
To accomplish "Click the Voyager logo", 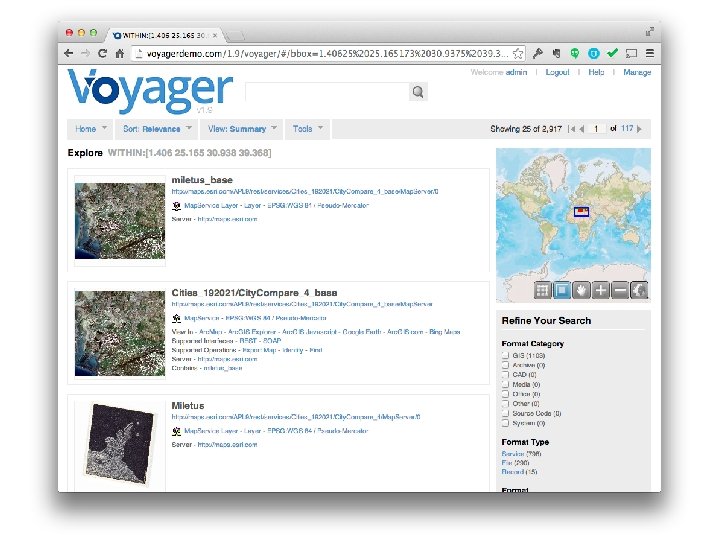I will pyautogui.click(x=151, y=91).
